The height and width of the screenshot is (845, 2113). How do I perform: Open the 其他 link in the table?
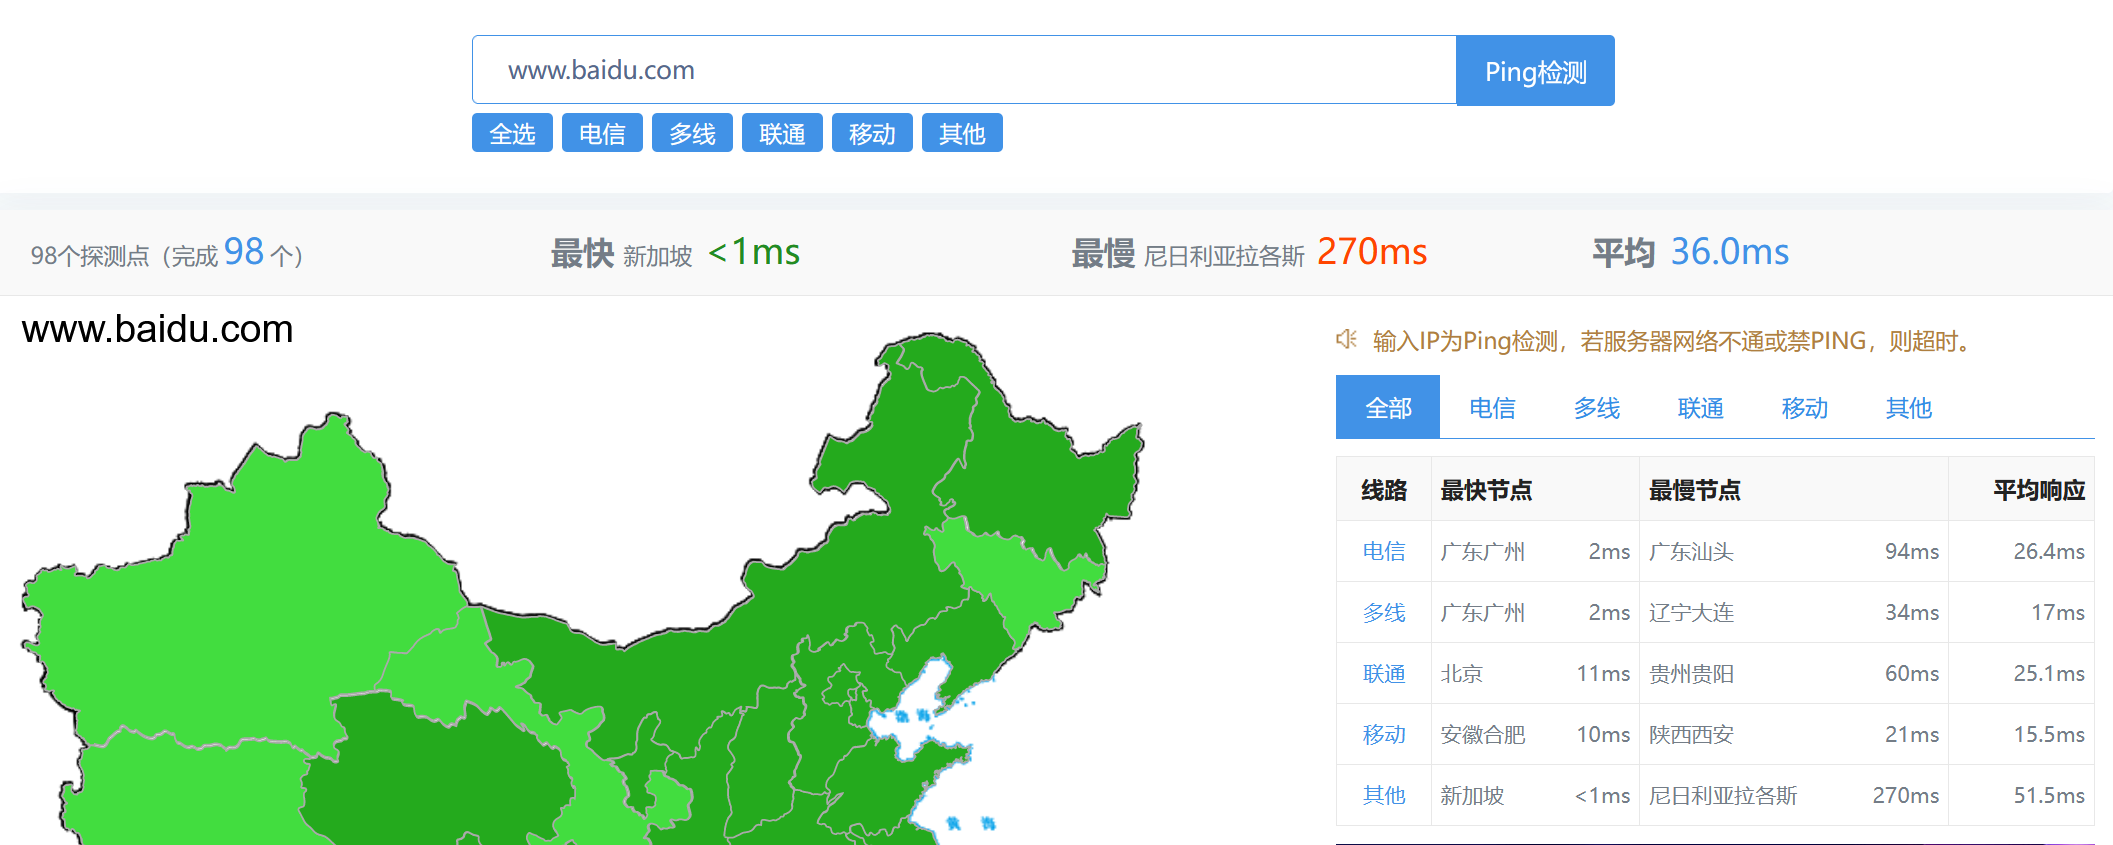(x=1384, y=795)
